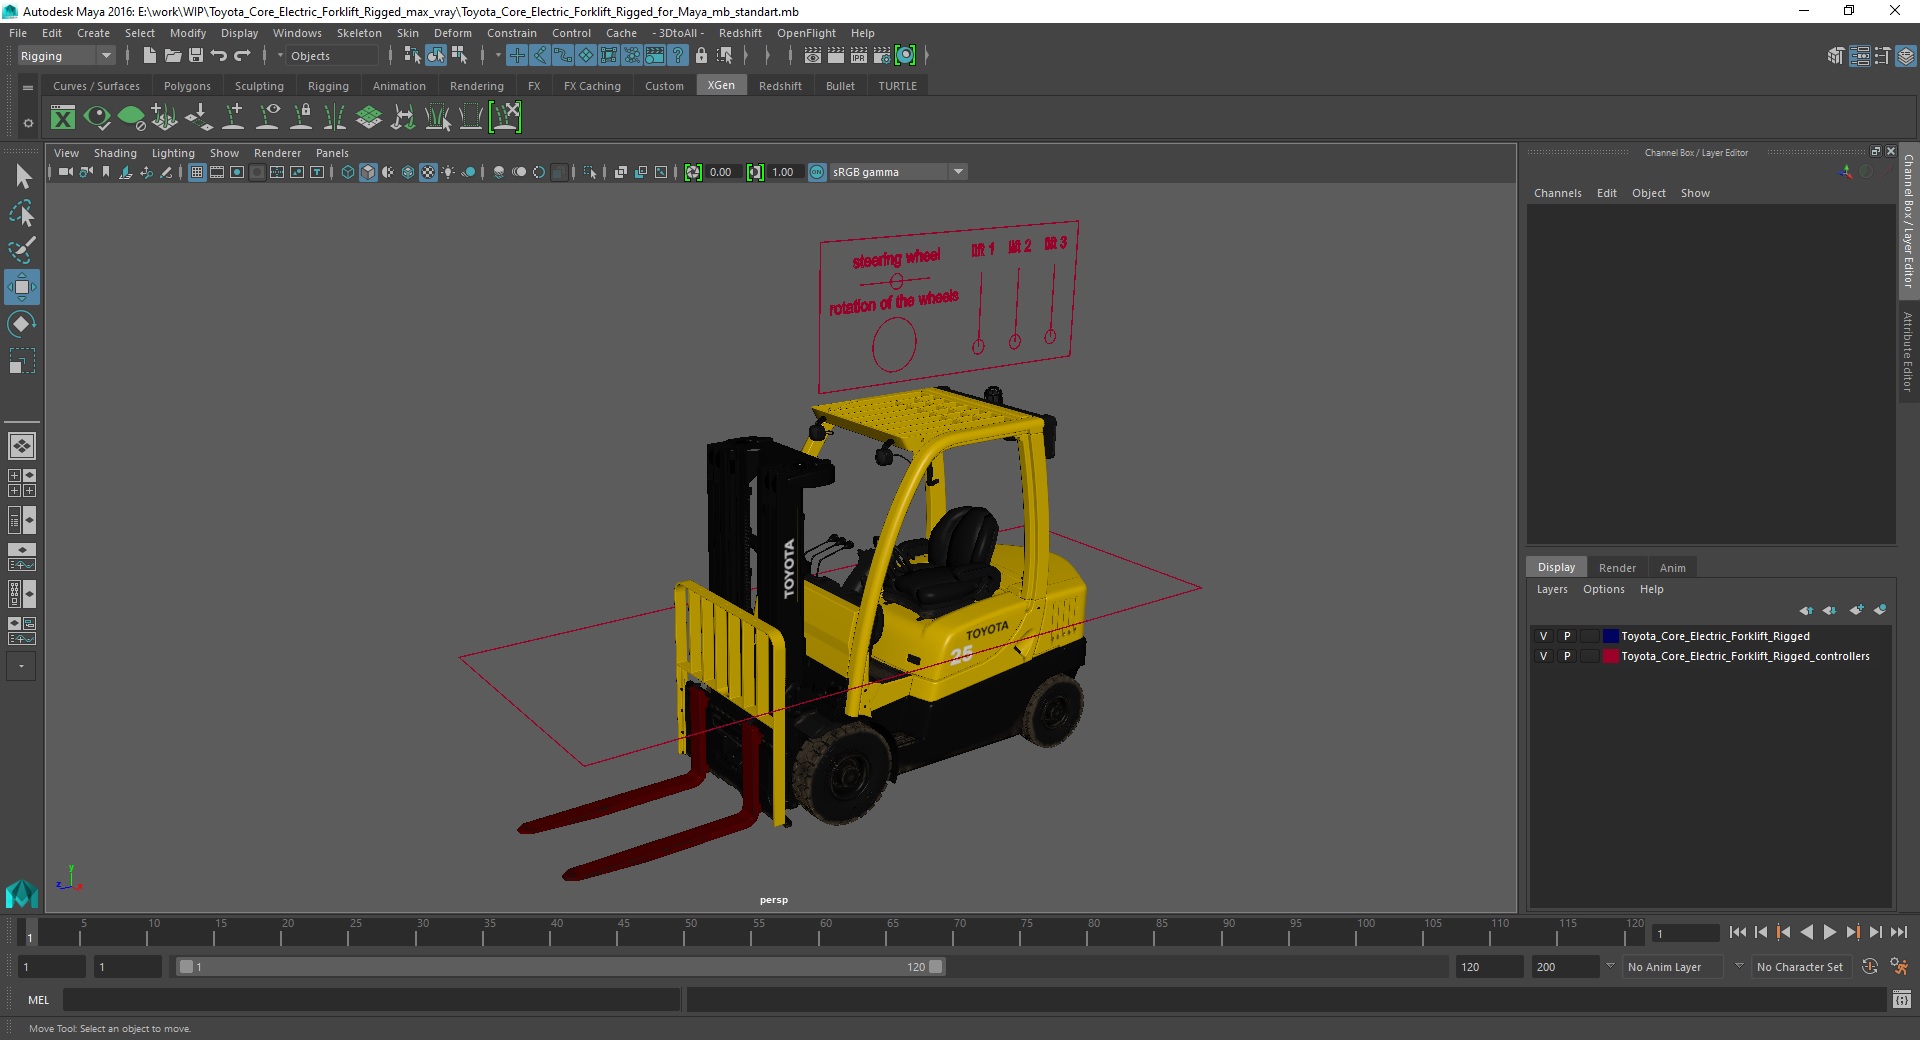The image size is (1920, 1040).
Task: Toggle auto keyframe button
Action: pyautogui.click(x=1870, y=967)
